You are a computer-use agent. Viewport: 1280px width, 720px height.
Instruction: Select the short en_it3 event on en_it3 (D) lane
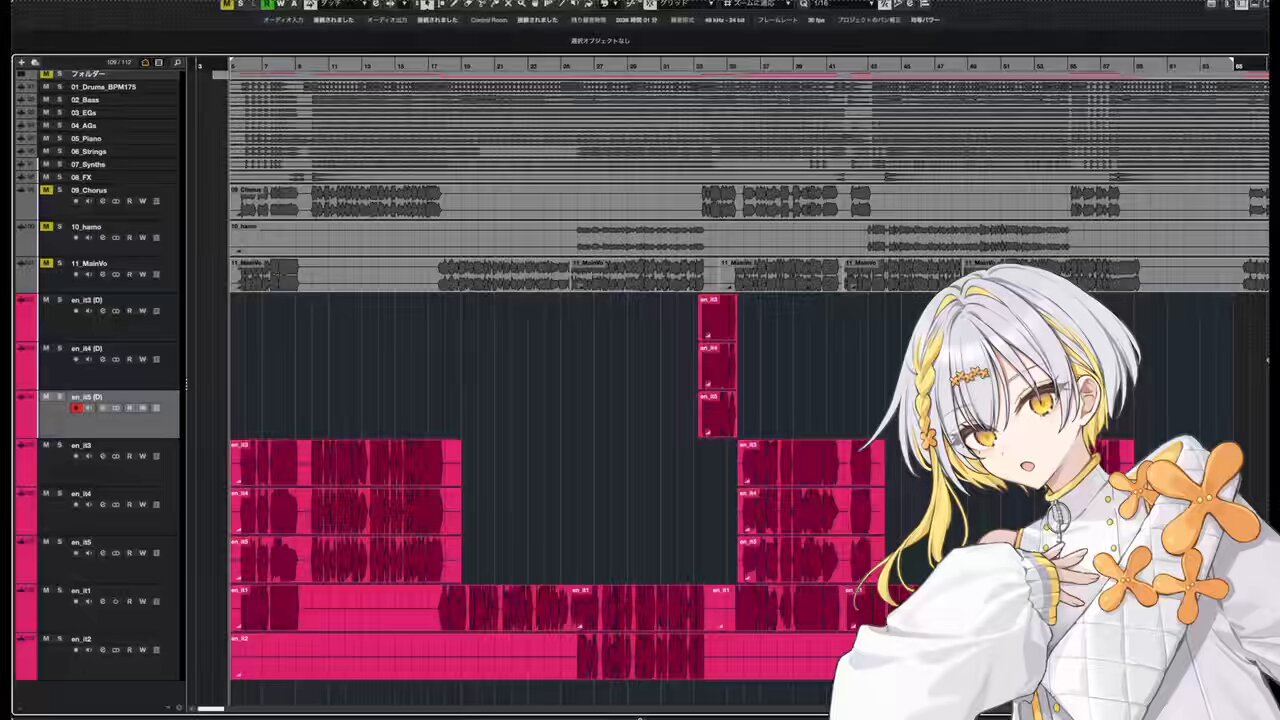click(x=717, y=317)
